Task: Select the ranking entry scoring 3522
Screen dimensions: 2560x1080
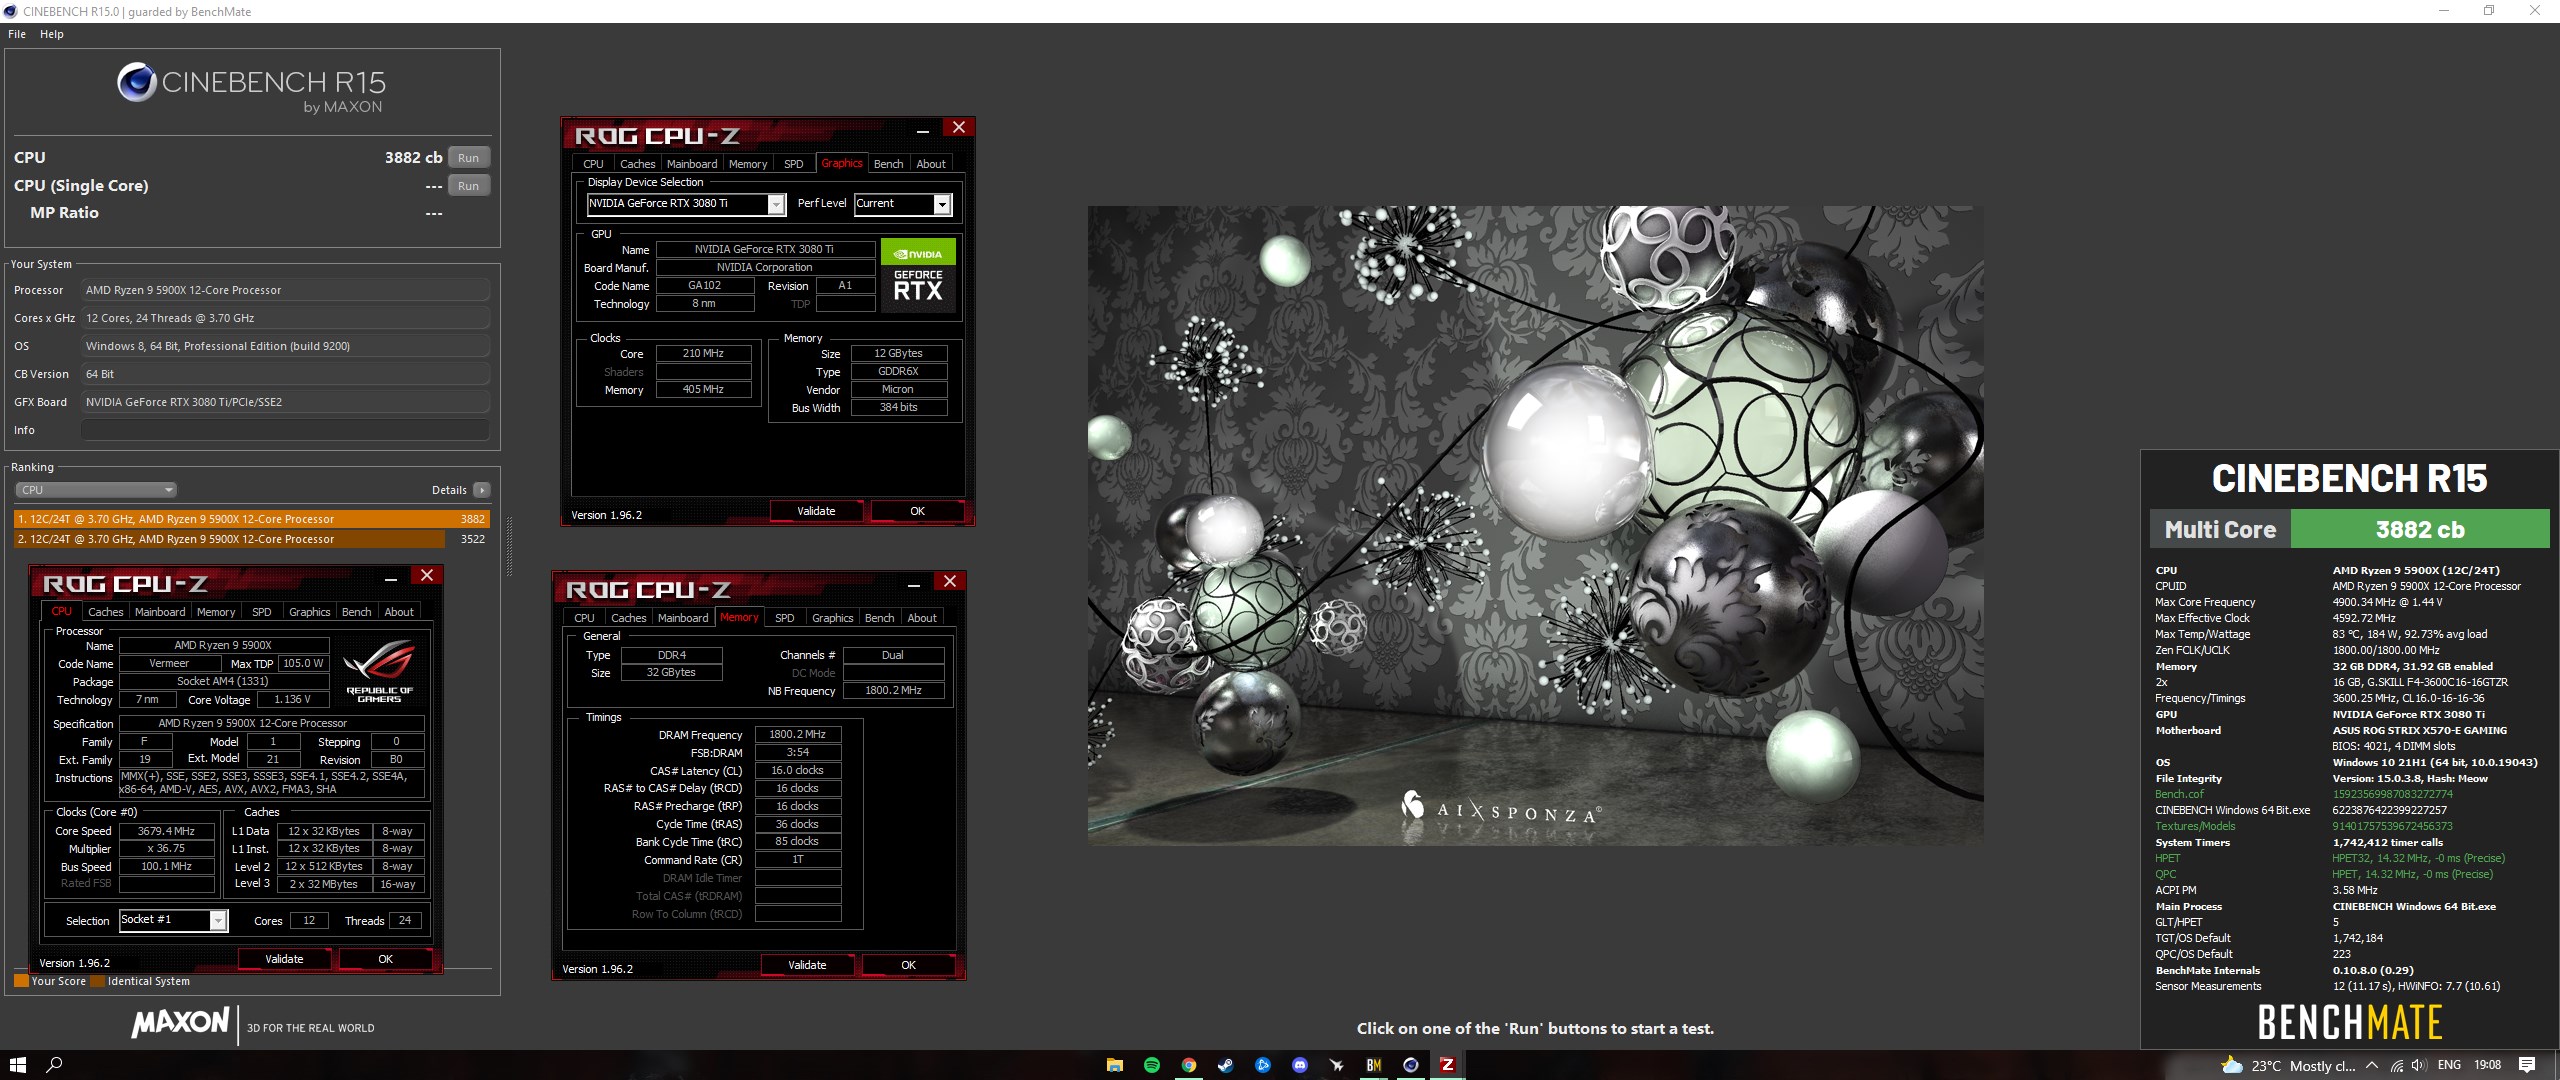Action: click(252, 539)
